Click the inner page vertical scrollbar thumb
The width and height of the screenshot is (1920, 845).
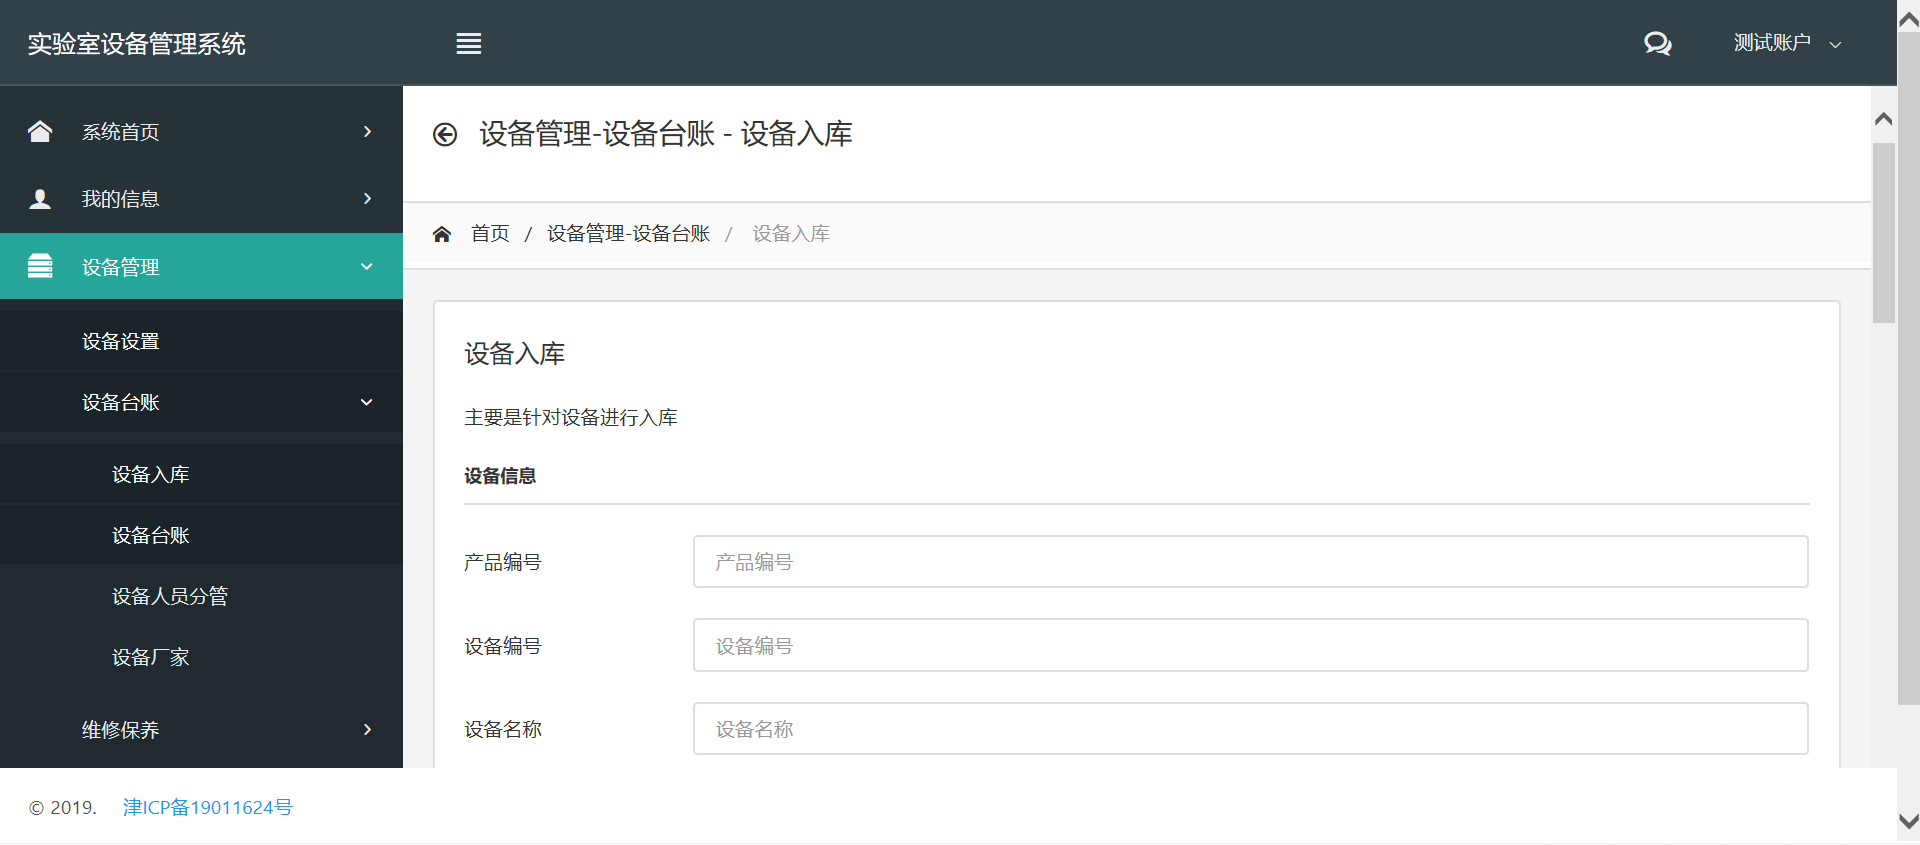click(1884, 232)
